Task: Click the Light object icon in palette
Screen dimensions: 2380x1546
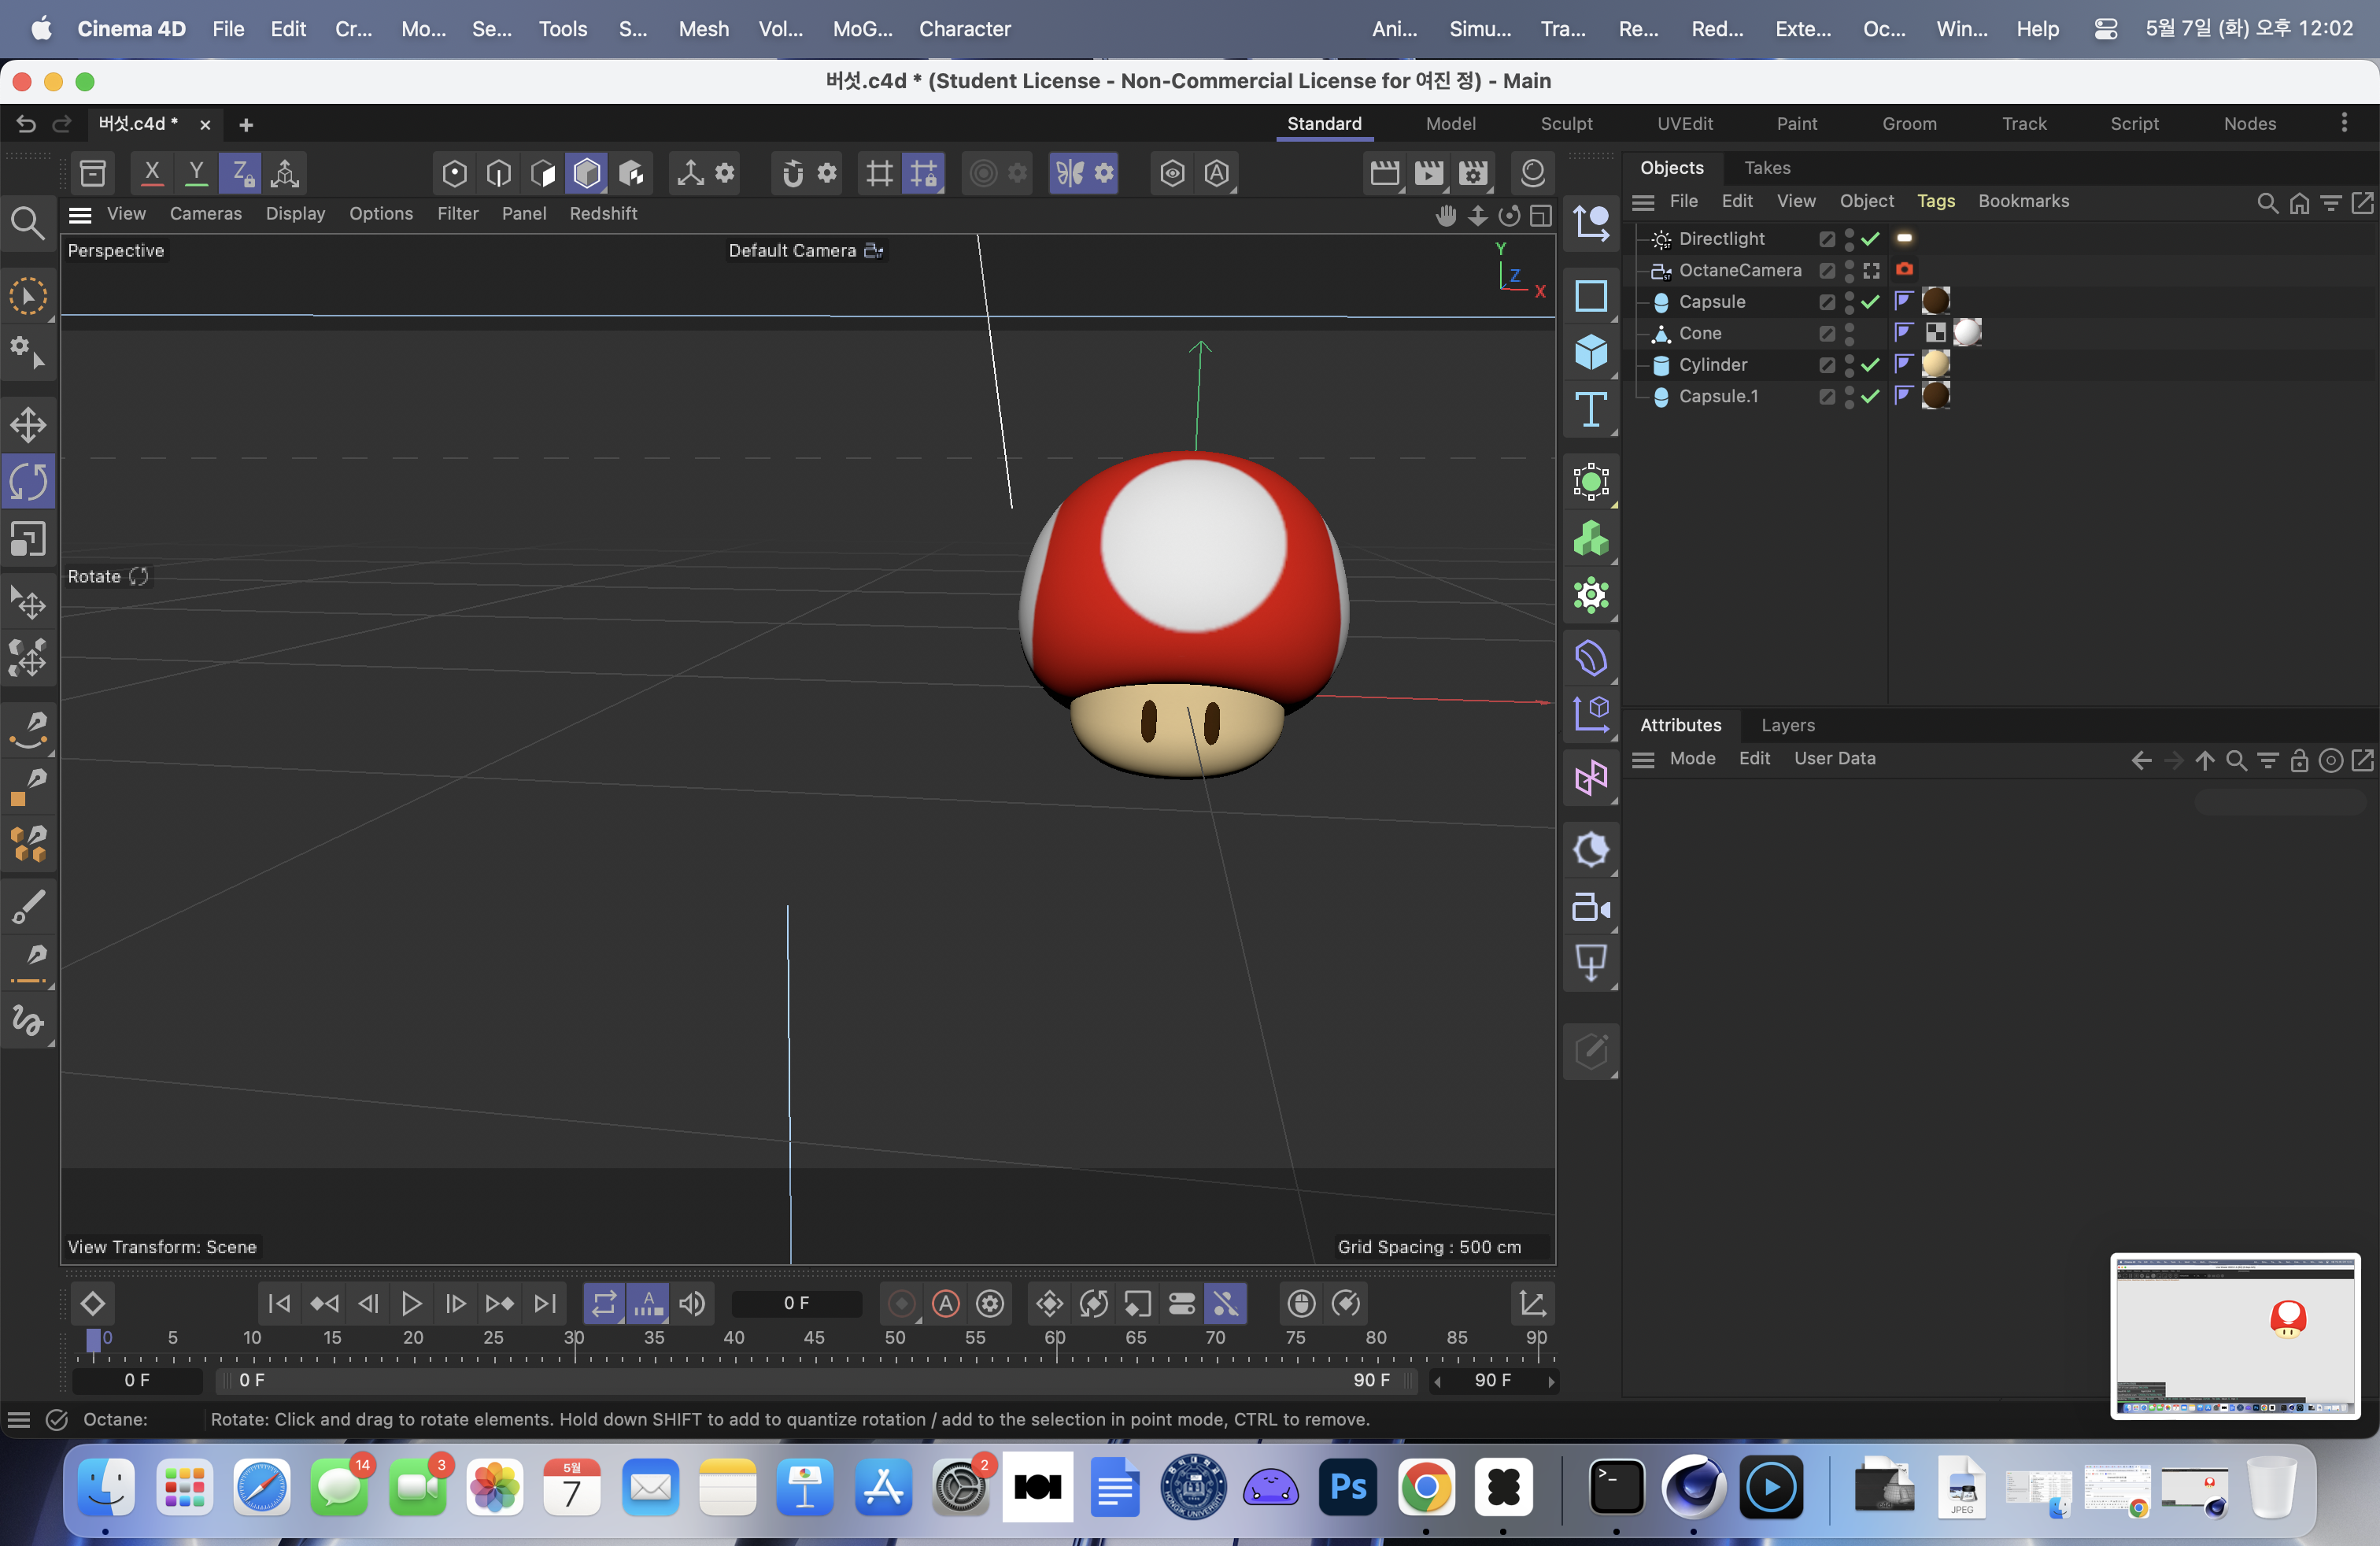Action: 1591,850
